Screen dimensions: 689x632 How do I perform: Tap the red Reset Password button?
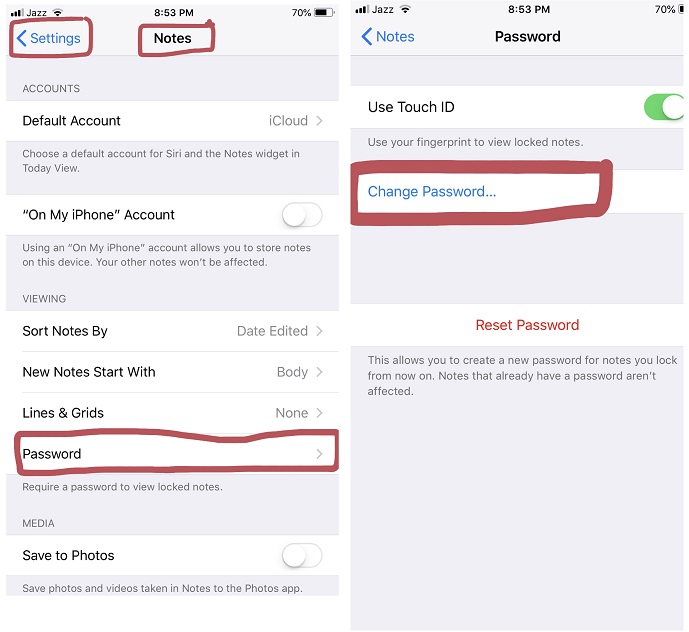[x=527, y=325]
